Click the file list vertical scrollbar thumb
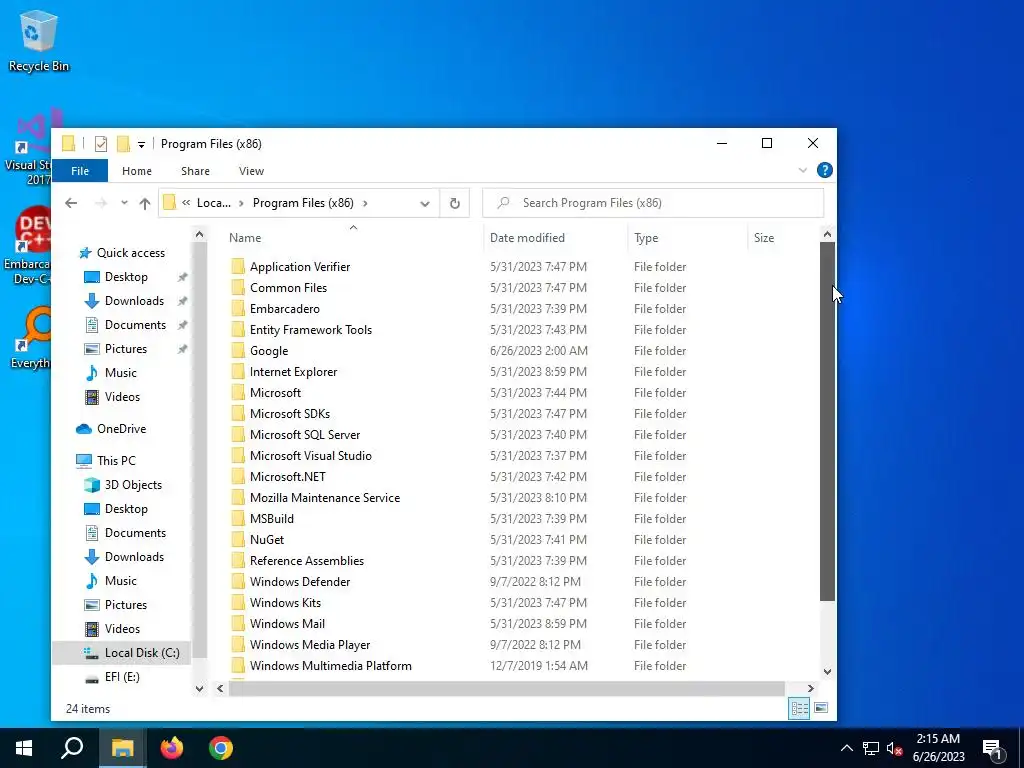This screenshot has width=1024, height=768. [x=827, y=421]
